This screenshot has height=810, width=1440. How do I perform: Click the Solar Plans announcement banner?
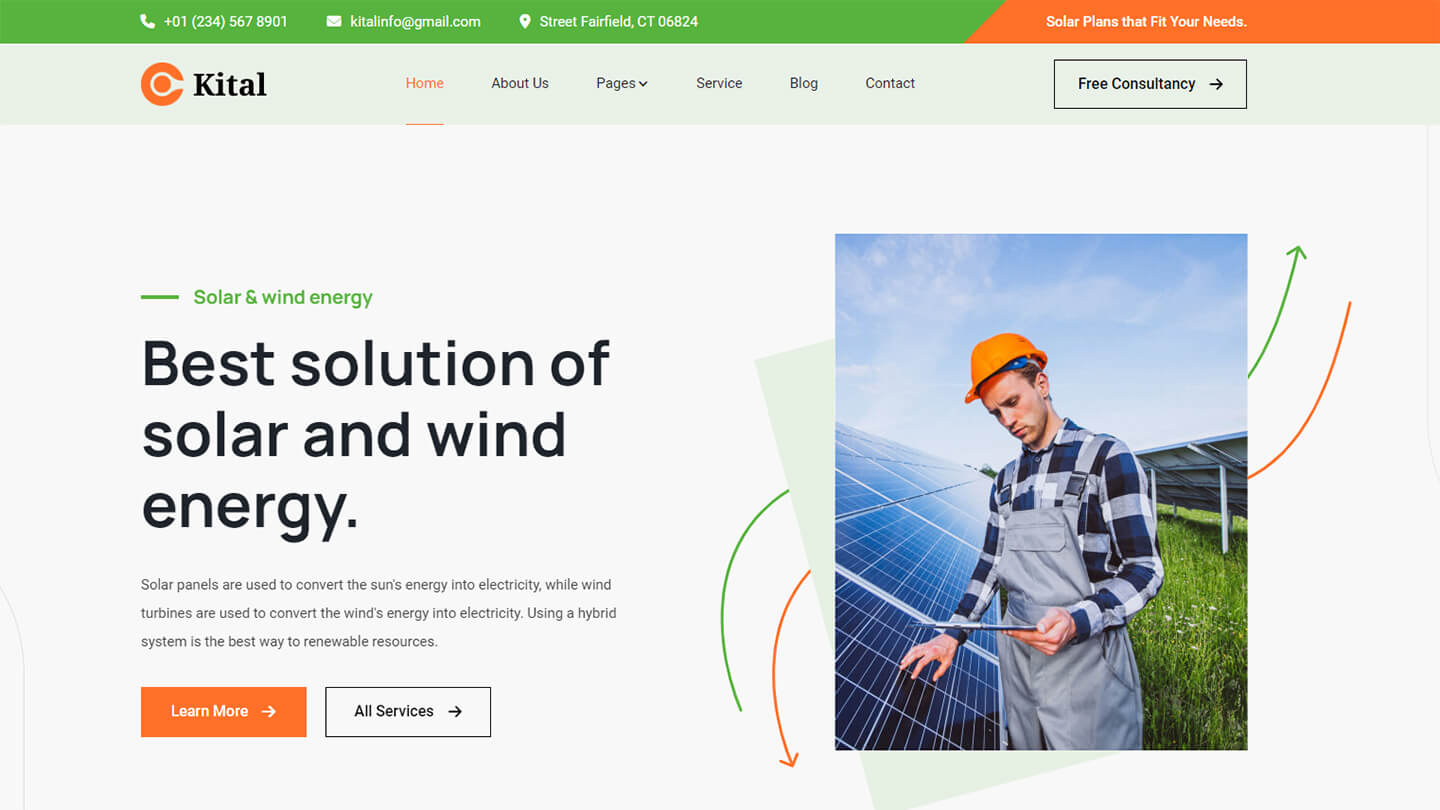pos(1146,21)
